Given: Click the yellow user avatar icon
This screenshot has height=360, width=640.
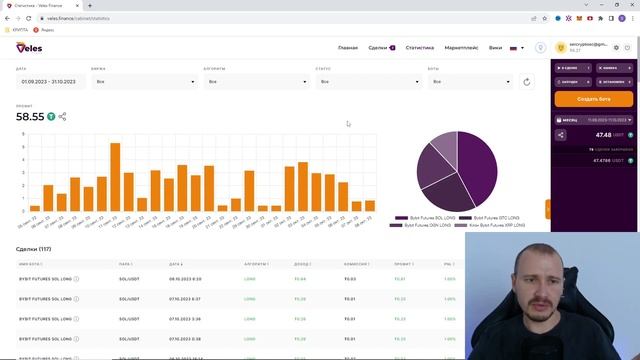Looking at the screenshot, I should pos(561,48).
